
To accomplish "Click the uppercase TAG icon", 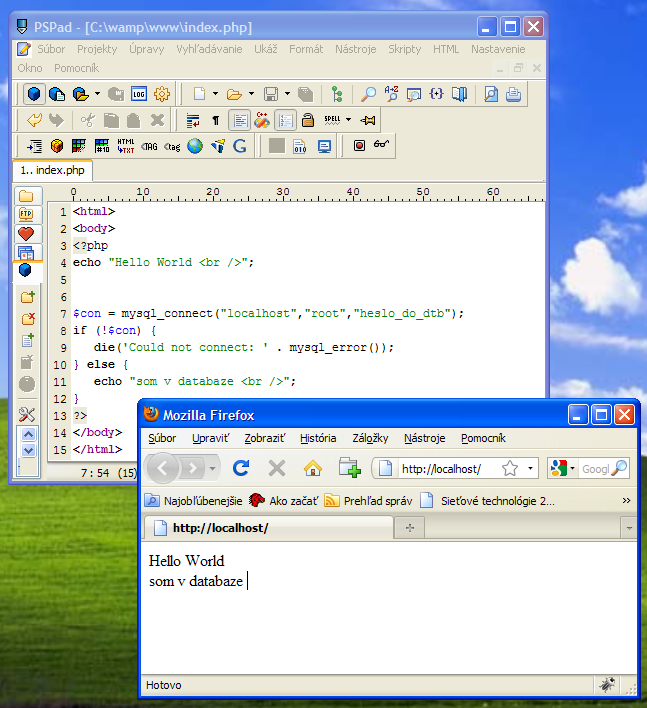I will coord(149,146).
